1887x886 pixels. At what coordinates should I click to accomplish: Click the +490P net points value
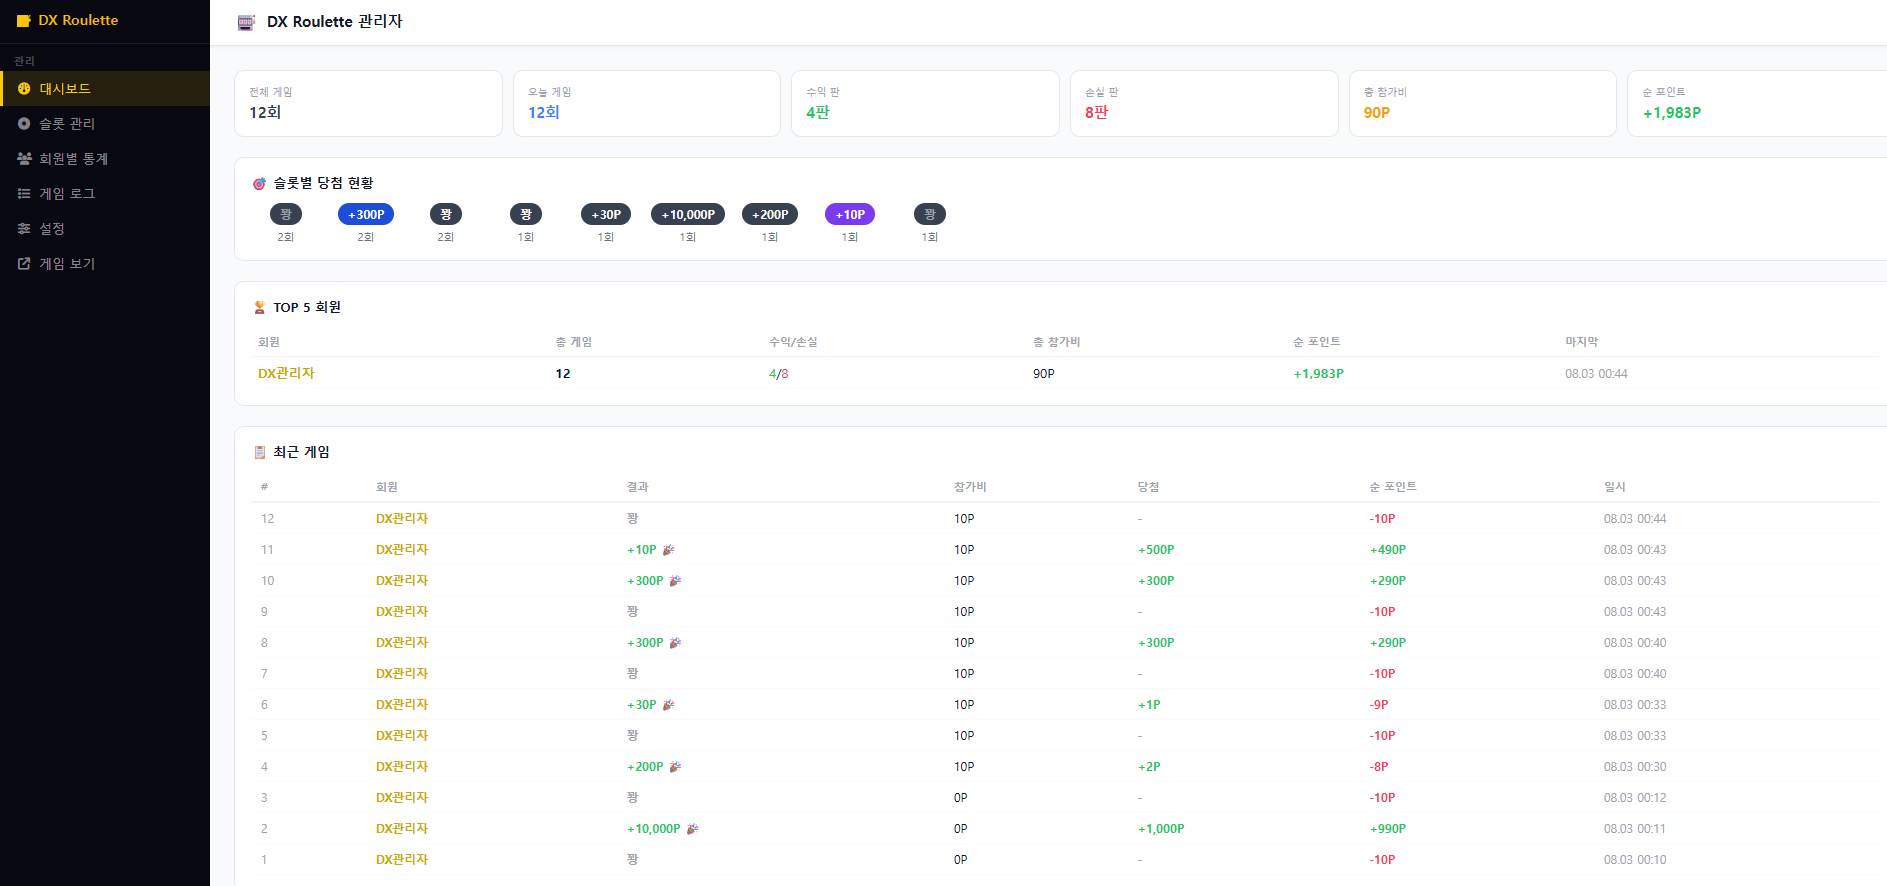(x=1388, y=550)
